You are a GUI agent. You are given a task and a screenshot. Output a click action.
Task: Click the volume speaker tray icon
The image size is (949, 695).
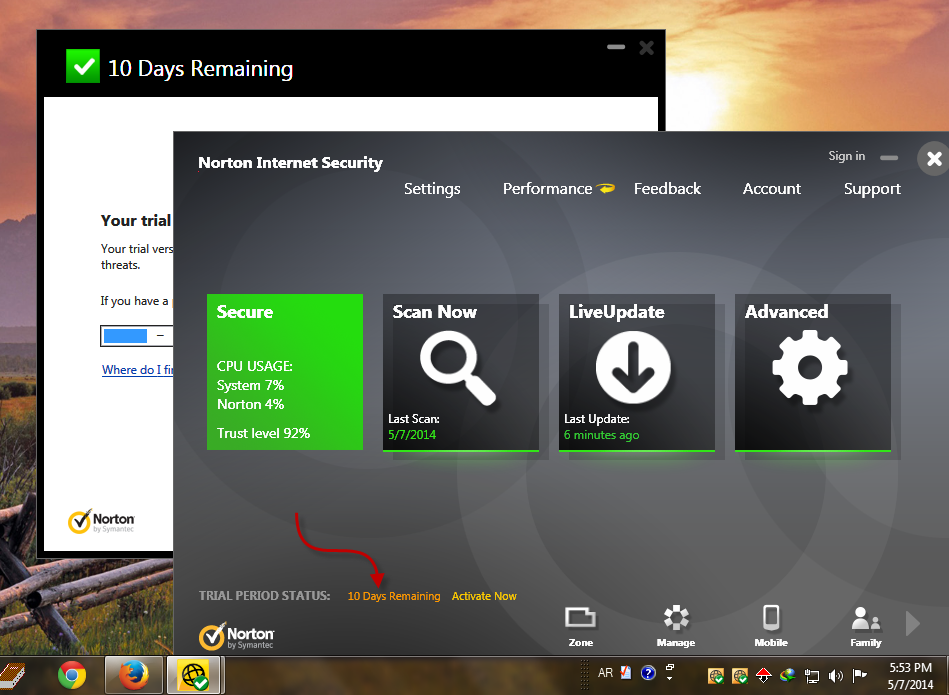(836, 676)
